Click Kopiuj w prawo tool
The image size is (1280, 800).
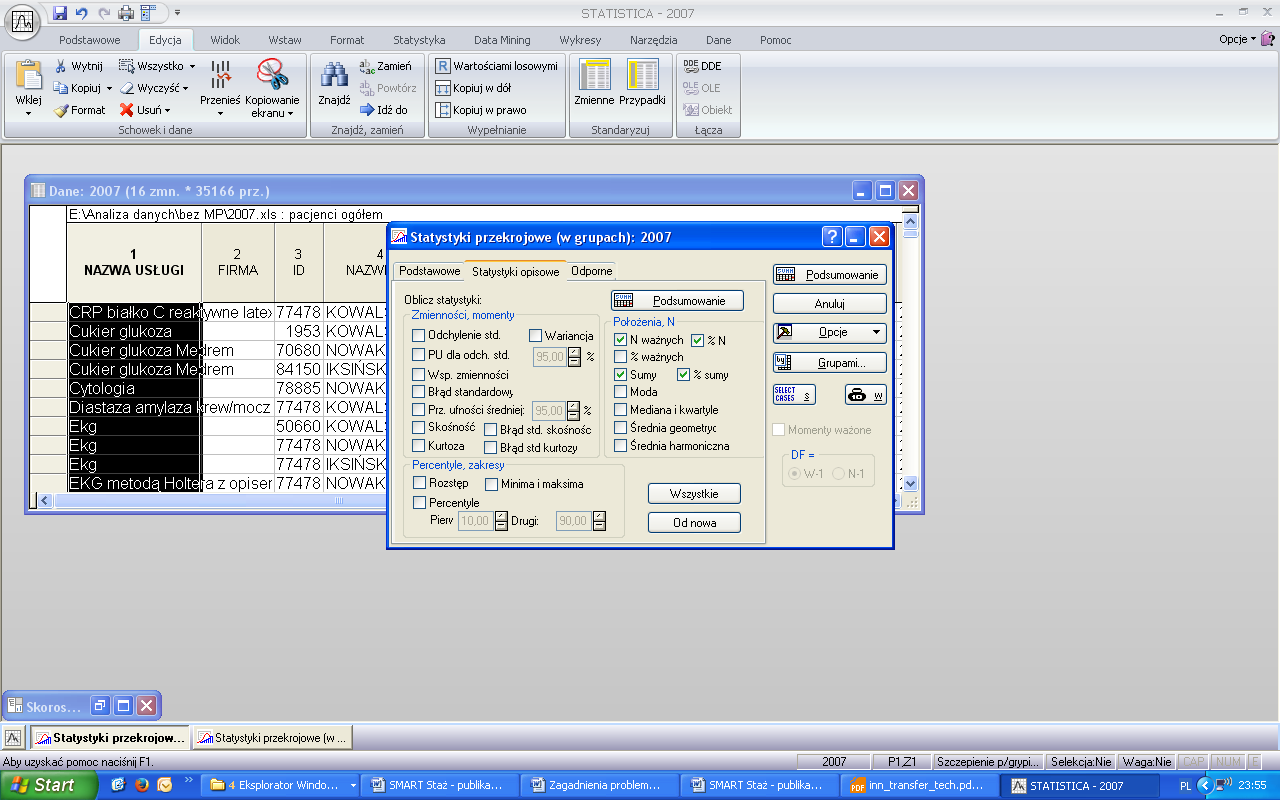click(x=481, y=110)
